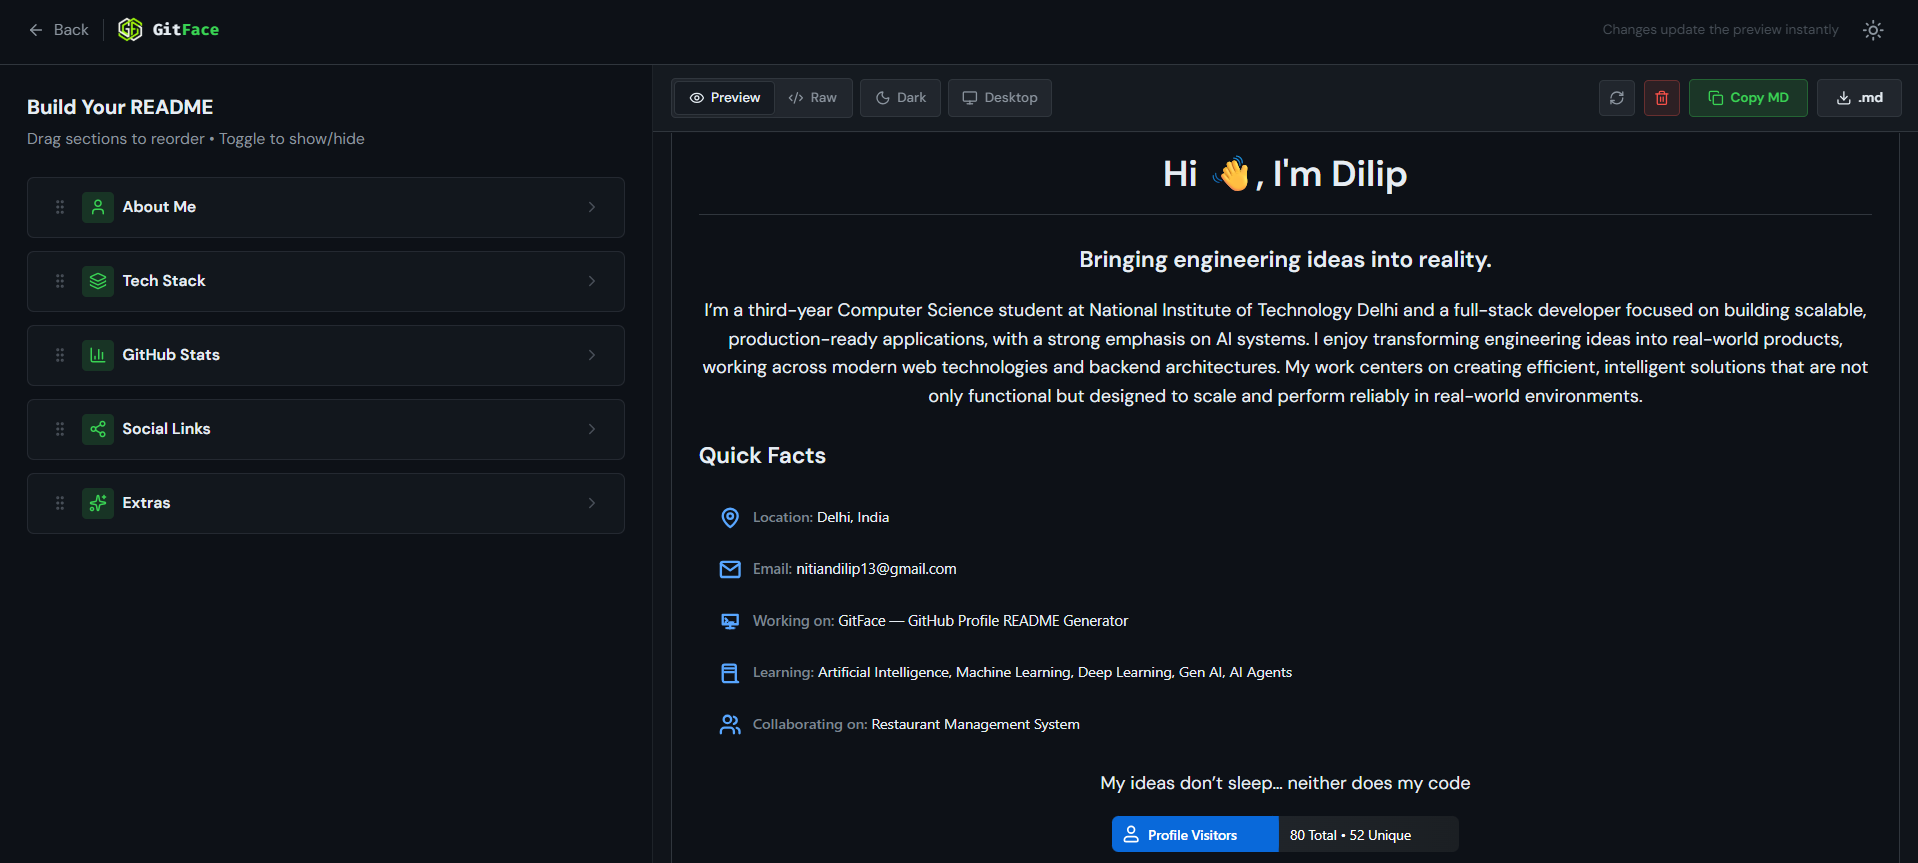
Task: Click the Build Your README heading
Action: click(120, 107)
